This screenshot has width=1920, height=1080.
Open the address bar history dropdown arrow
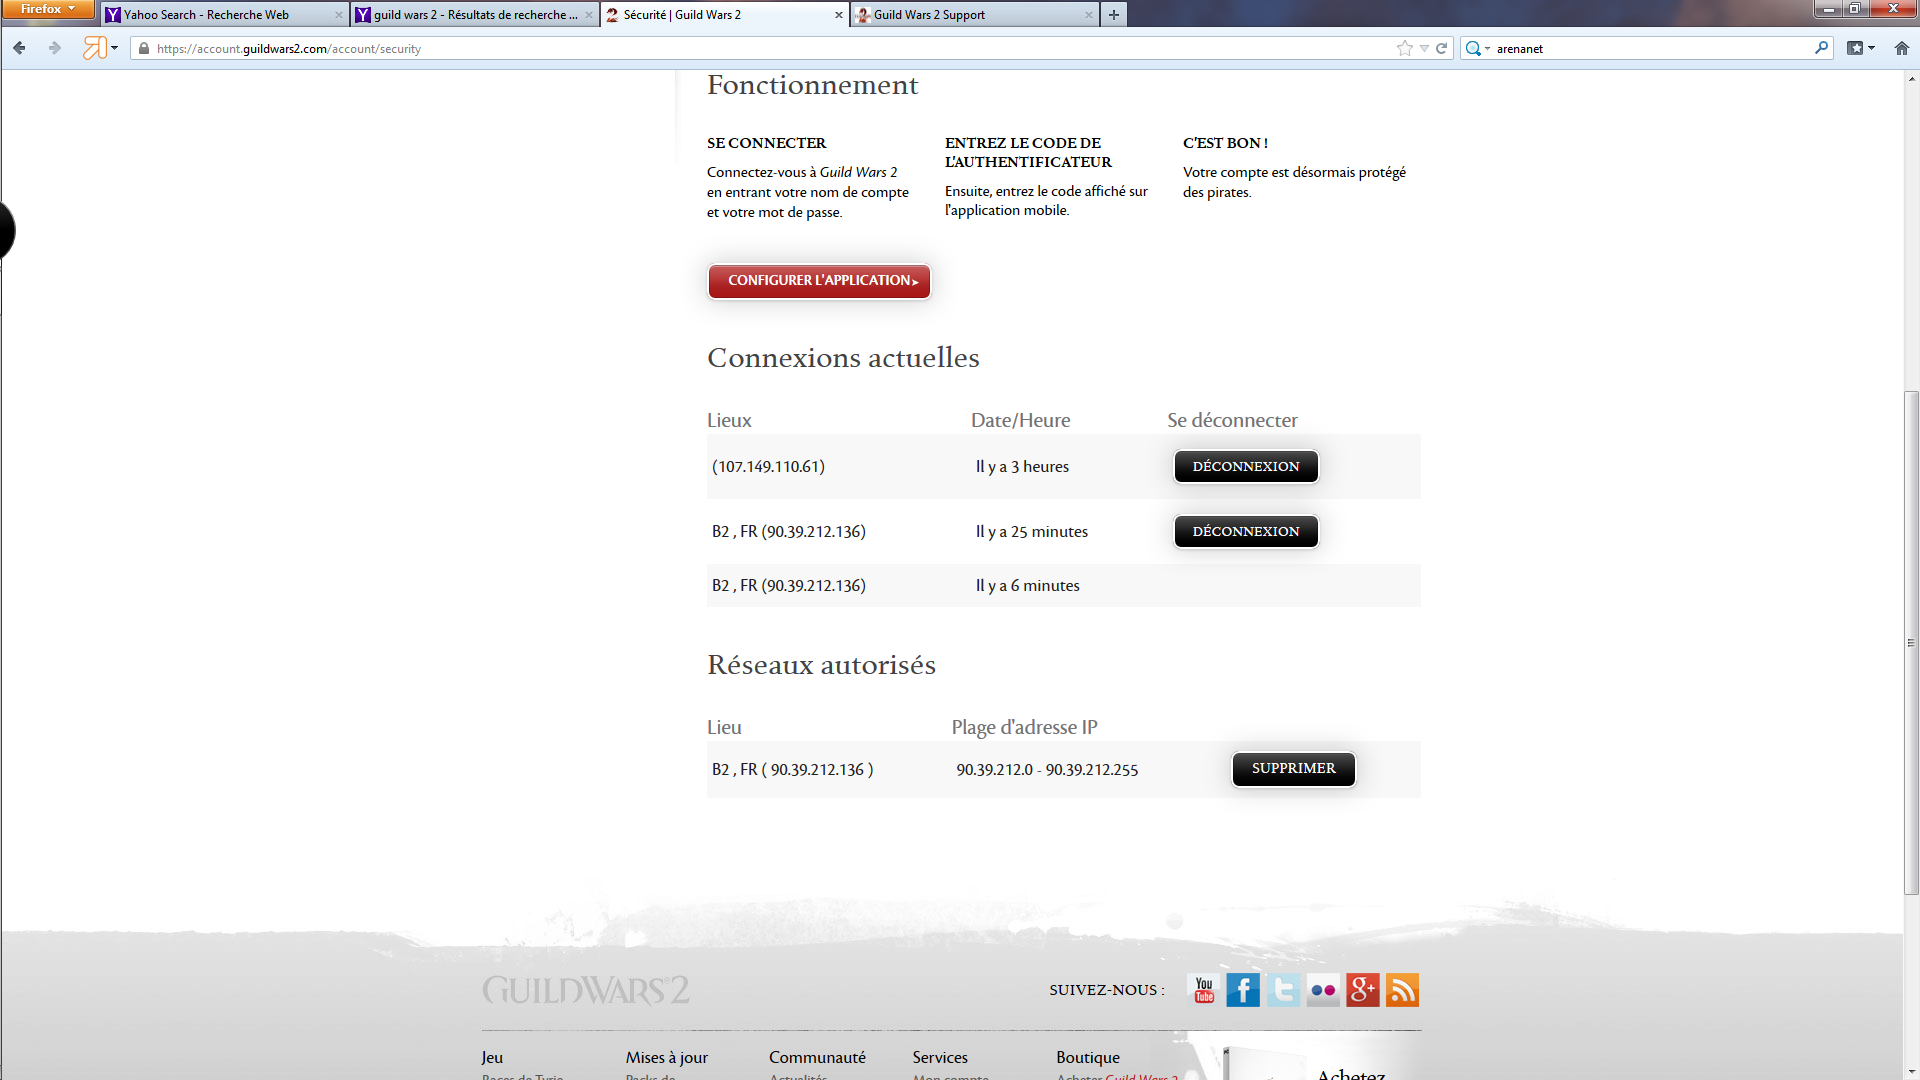pyautogui.click(x=1424, y=48)
